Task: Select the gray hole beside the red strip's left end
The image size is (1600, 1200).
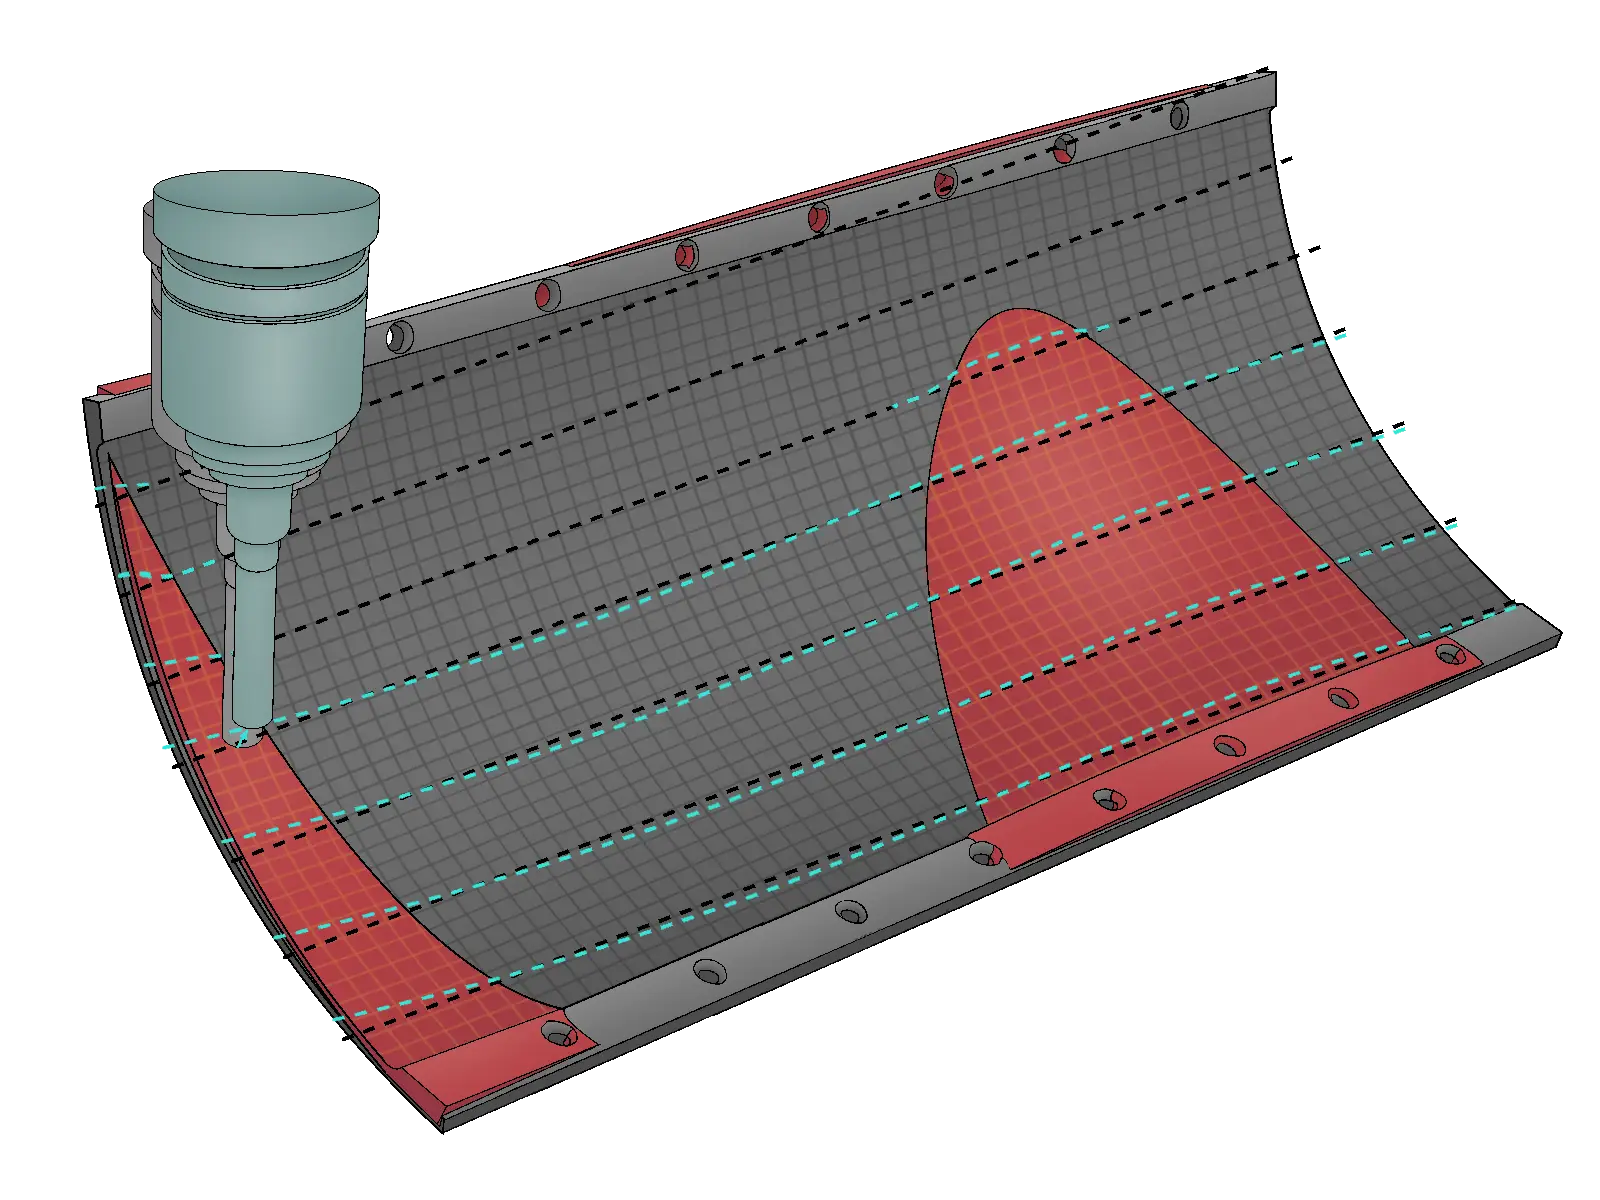Action: [985, 853]
